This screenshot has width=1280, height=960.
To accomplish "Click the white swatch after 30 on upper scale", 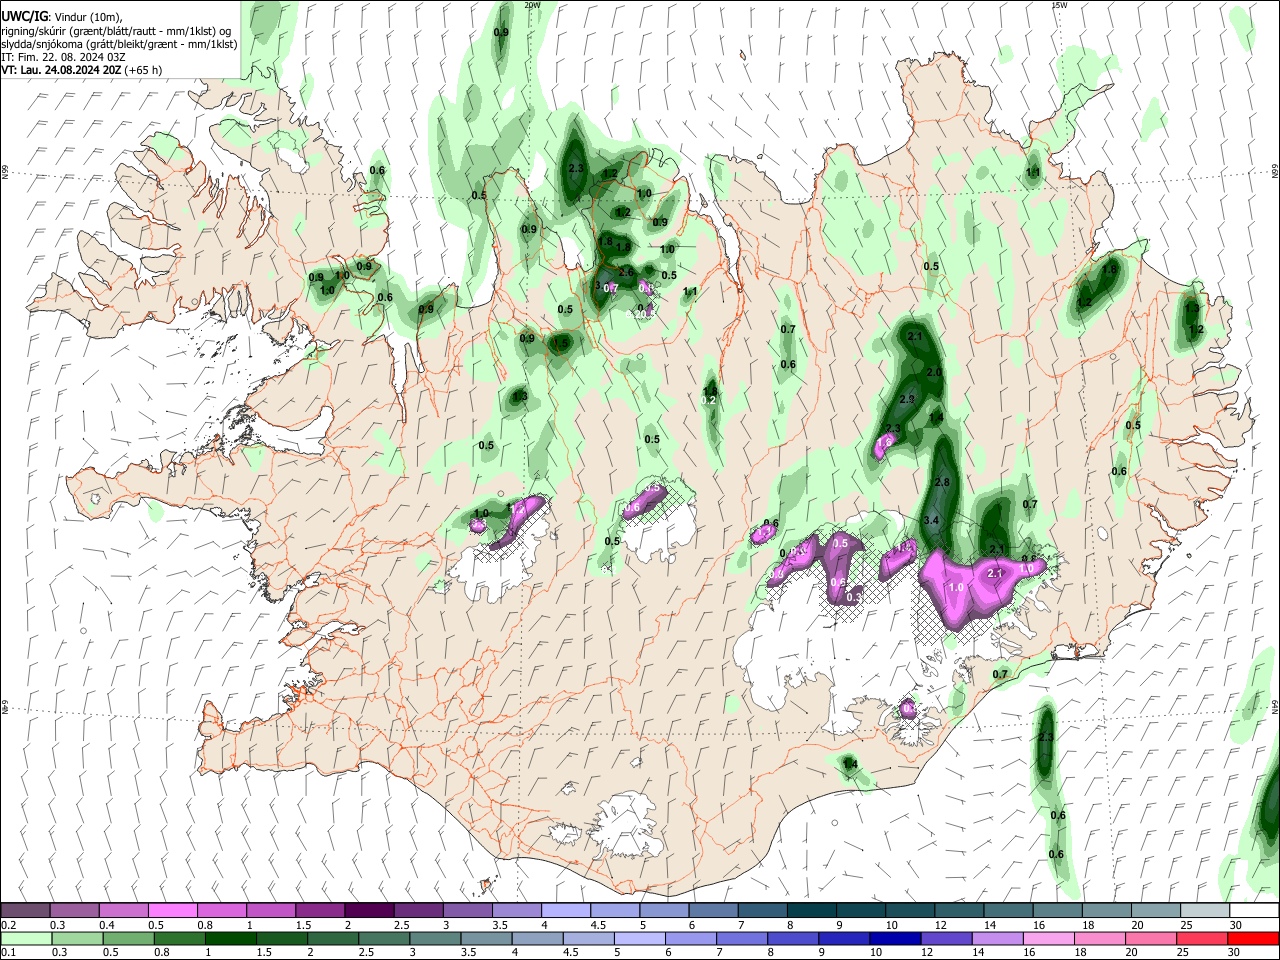I will [x=1254, y=910].
